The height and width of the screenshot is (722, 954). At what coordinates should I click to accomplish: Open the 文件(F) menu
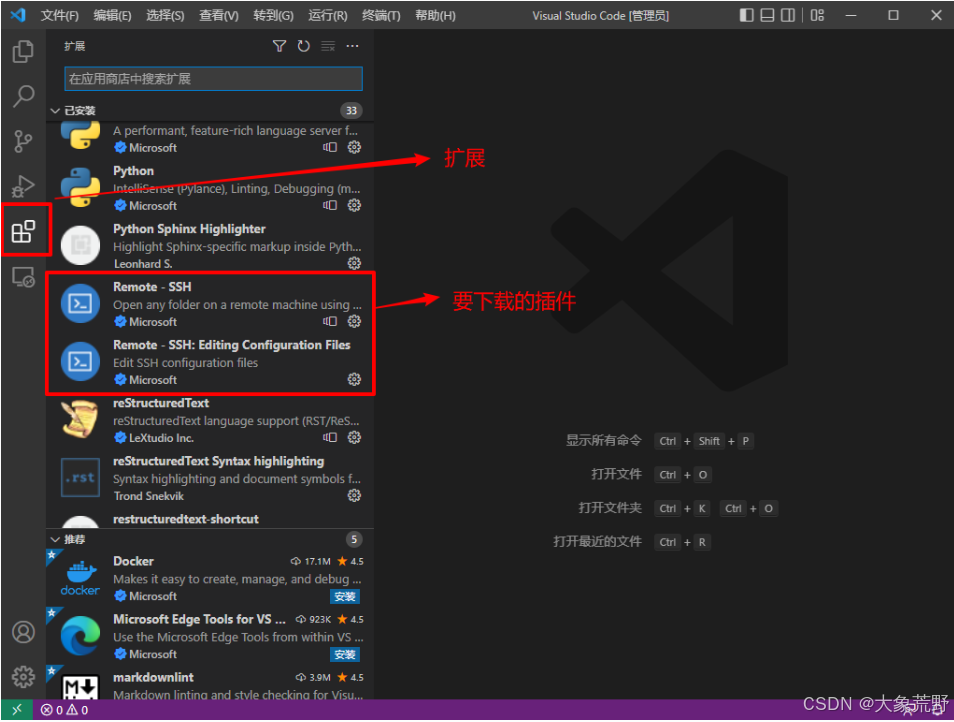click(x=60, y=16)
